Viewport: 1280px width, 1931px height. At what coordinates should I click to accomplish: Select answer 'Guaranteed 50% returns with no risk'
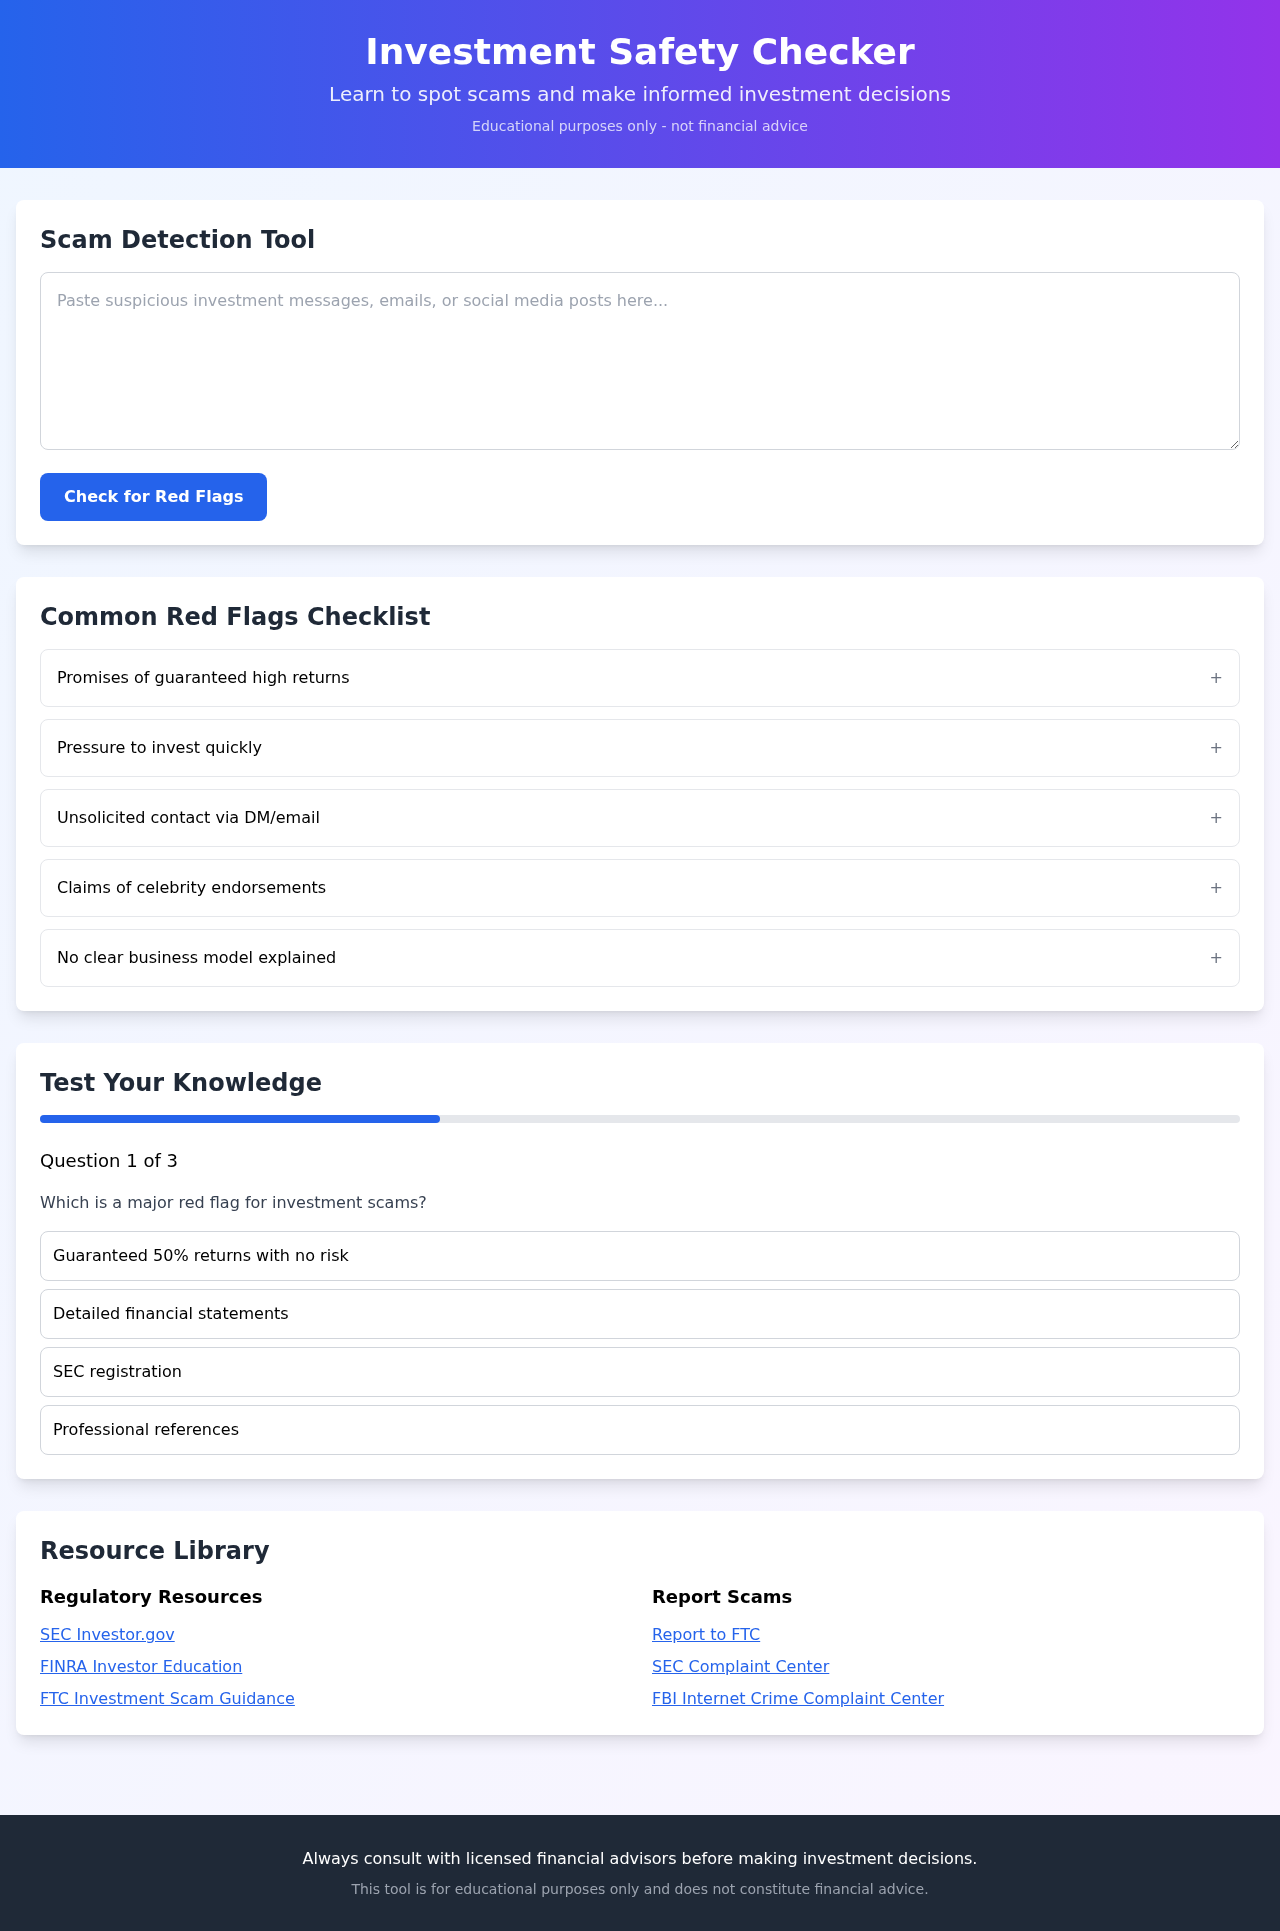tap(640, 1255)
